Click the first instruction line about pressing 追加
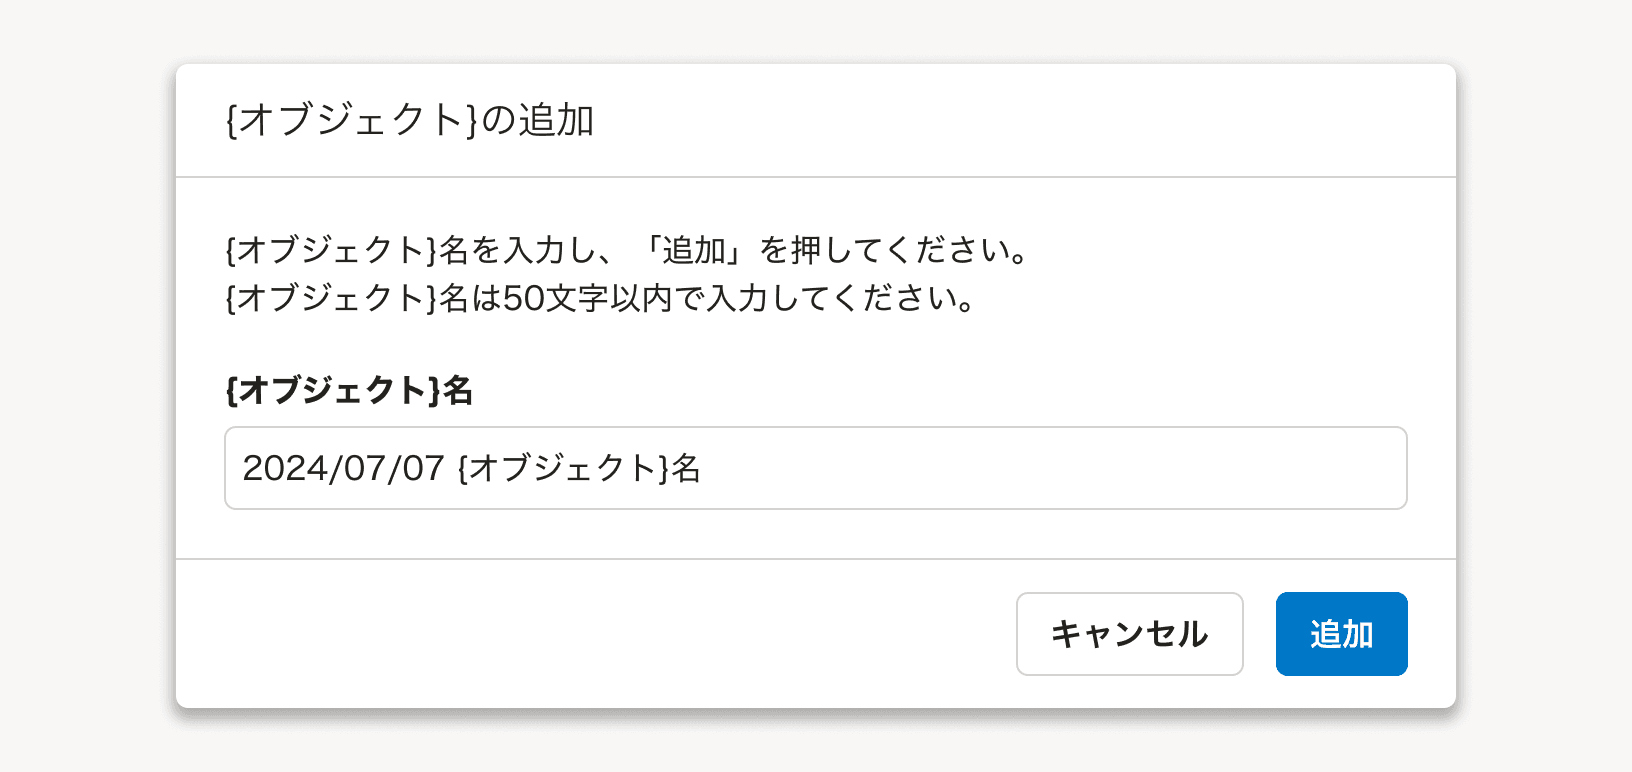This screenshot has height=772, width=1632. click(625, 251)
